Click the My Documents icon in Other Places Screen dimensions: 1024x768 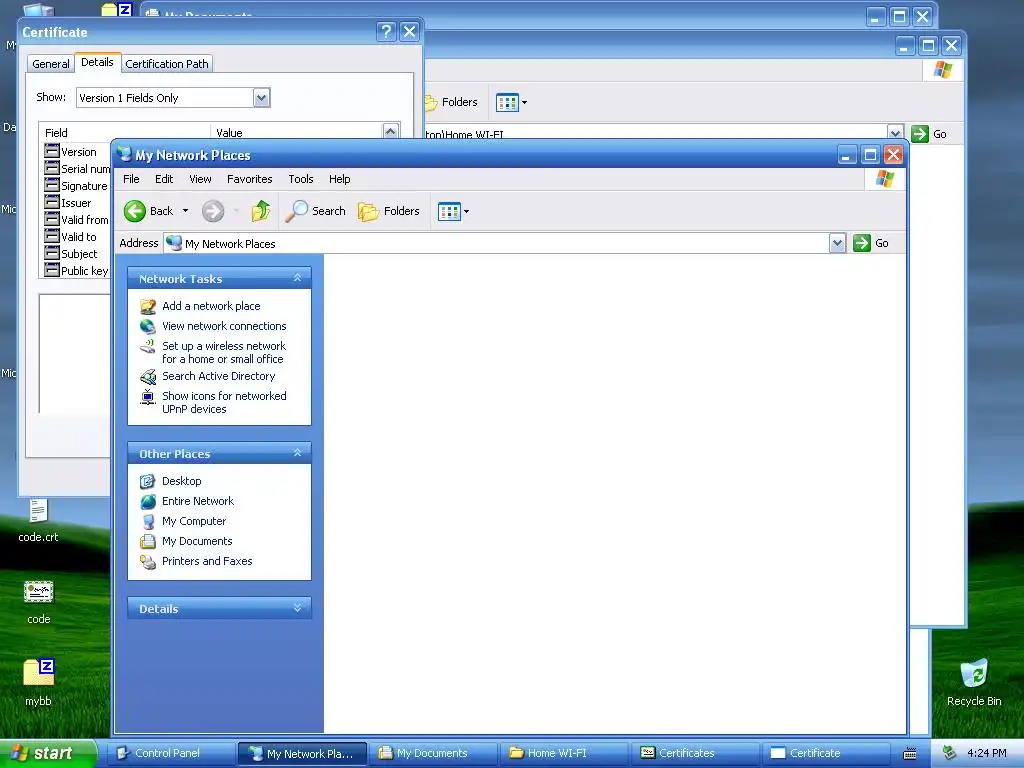(148, 541)
